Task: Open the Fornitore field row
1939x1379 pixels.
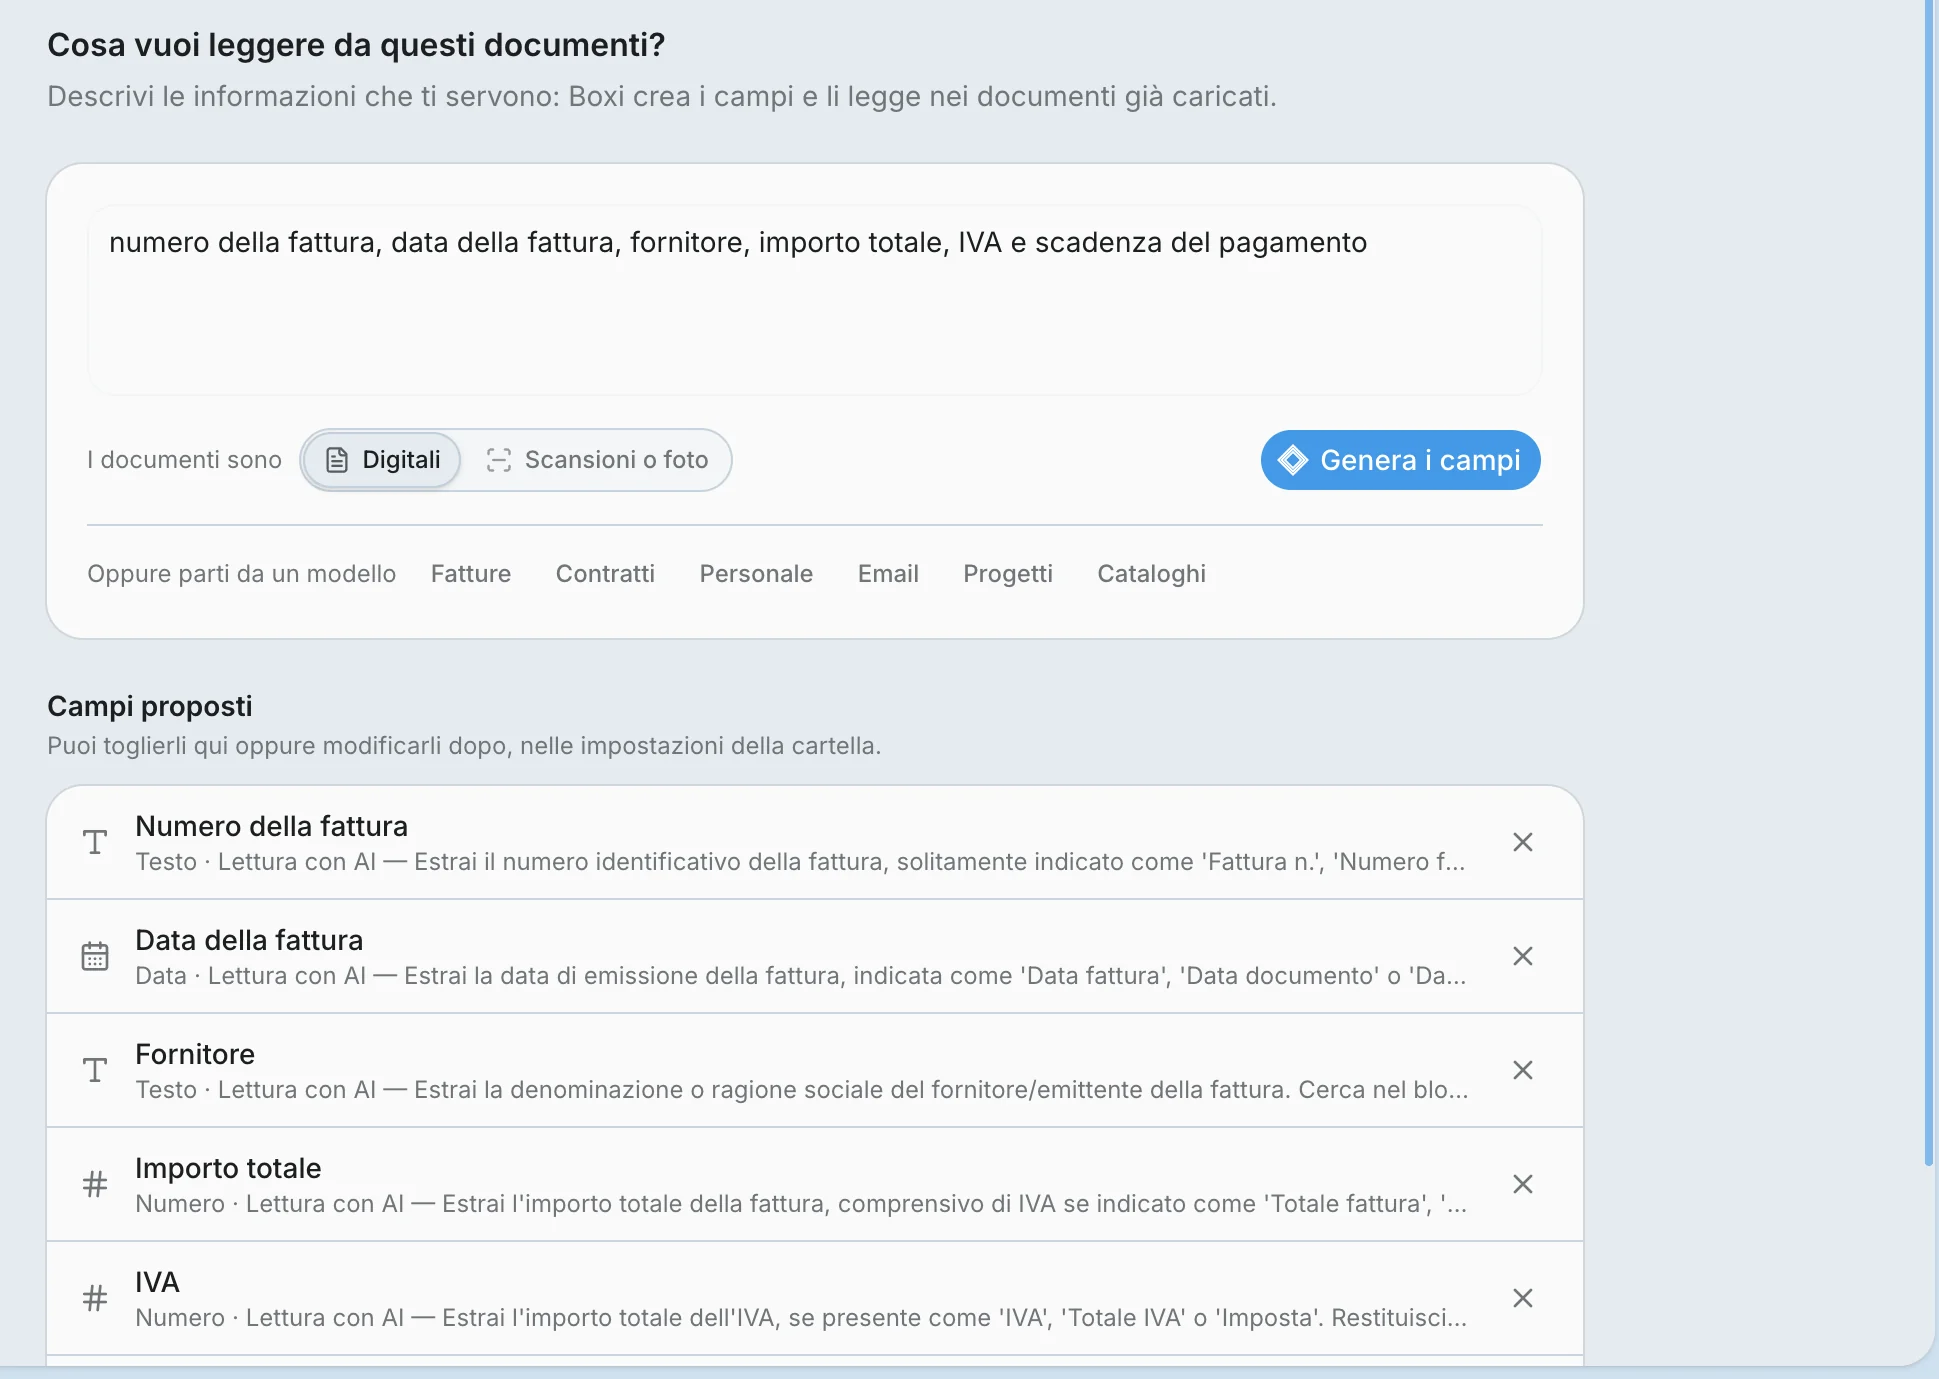Action: (x=814, y=1070)
